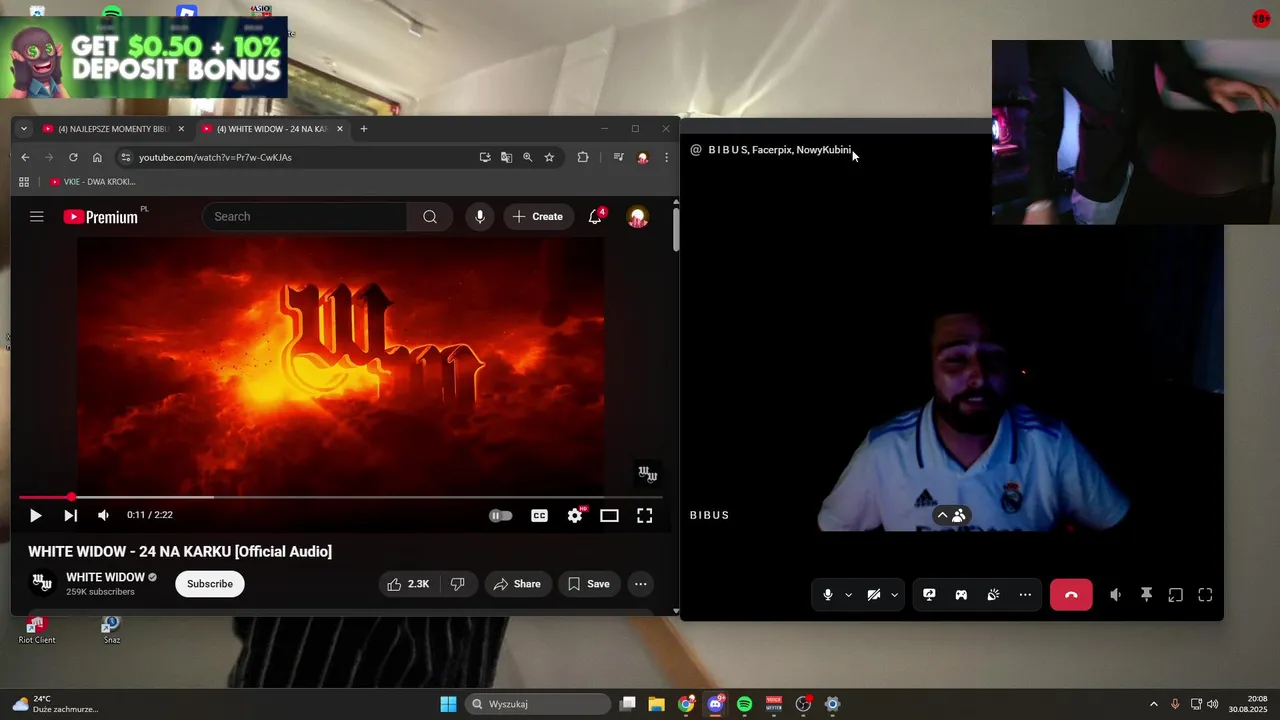The height and width of the screenshot is (720, 1280).
Task: Open WHITE WIDOW channel avatar
Action: coord(41,583)
